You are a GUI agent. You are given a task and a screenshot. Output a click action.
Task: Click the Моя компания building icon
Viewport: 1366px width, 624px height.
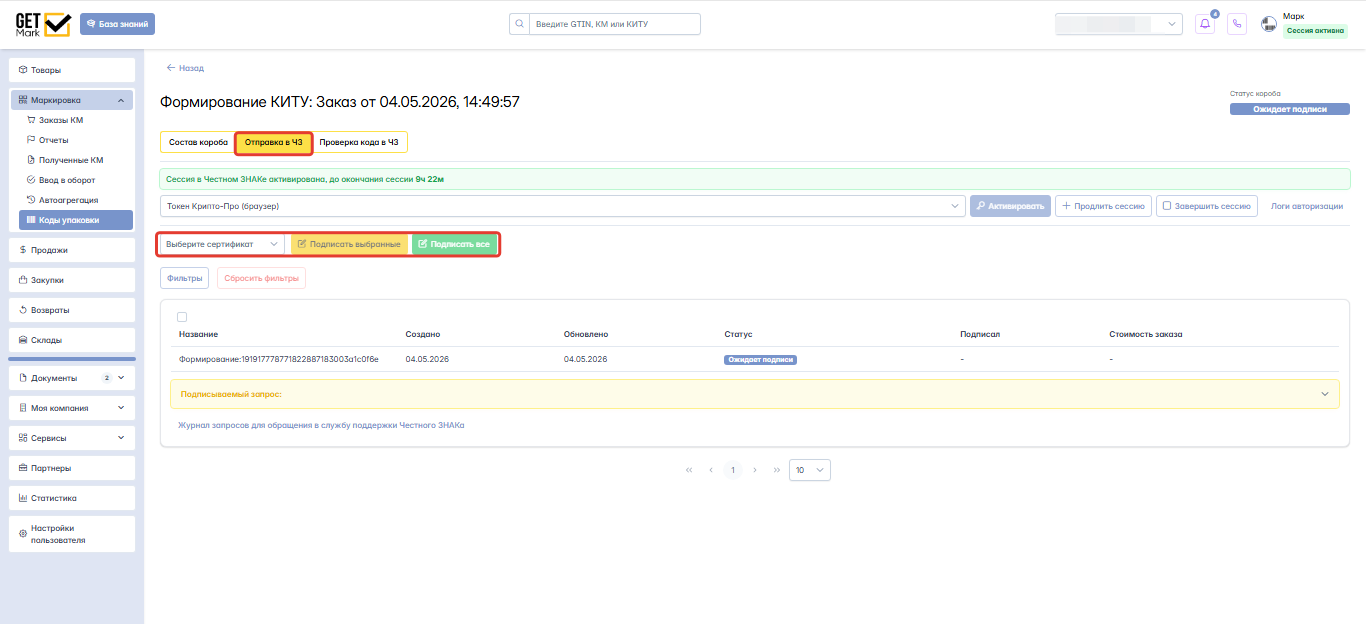click(x=23, y=408)
